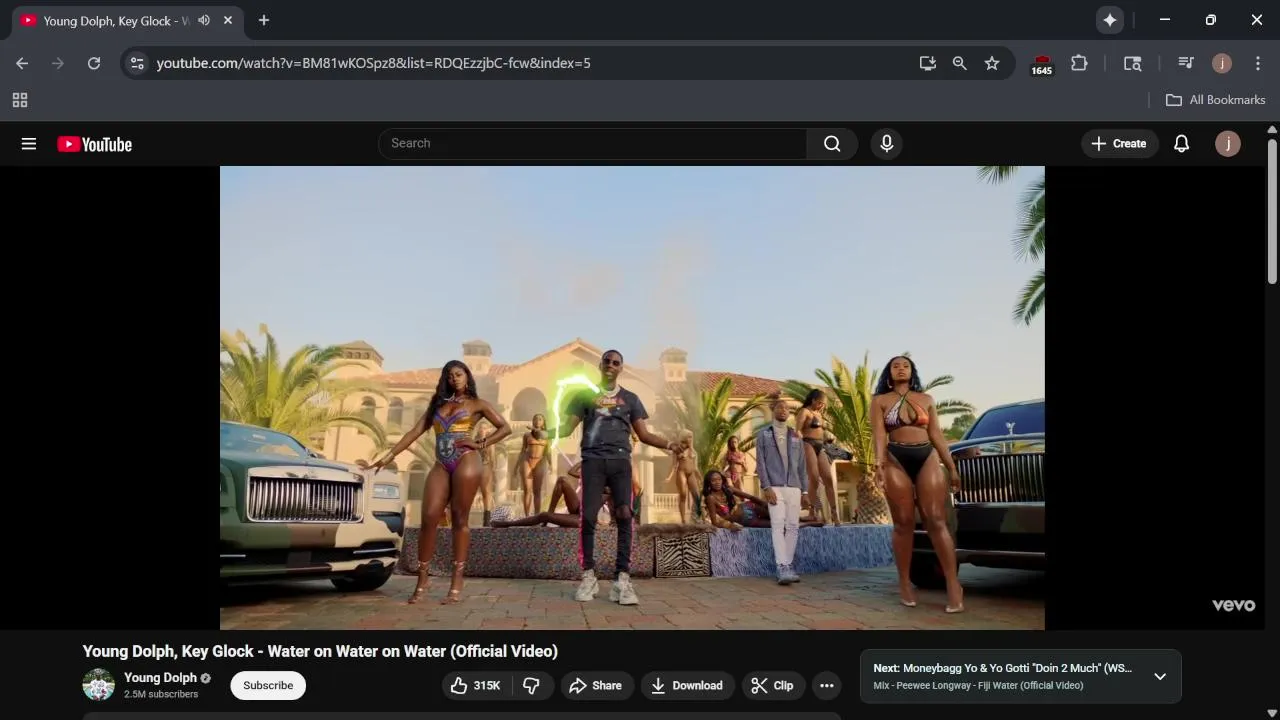This screenshot has width=1280, height=720.
Task: Click the Mix - Peewee Longway playlist text
Action: (x=978, y=686)
